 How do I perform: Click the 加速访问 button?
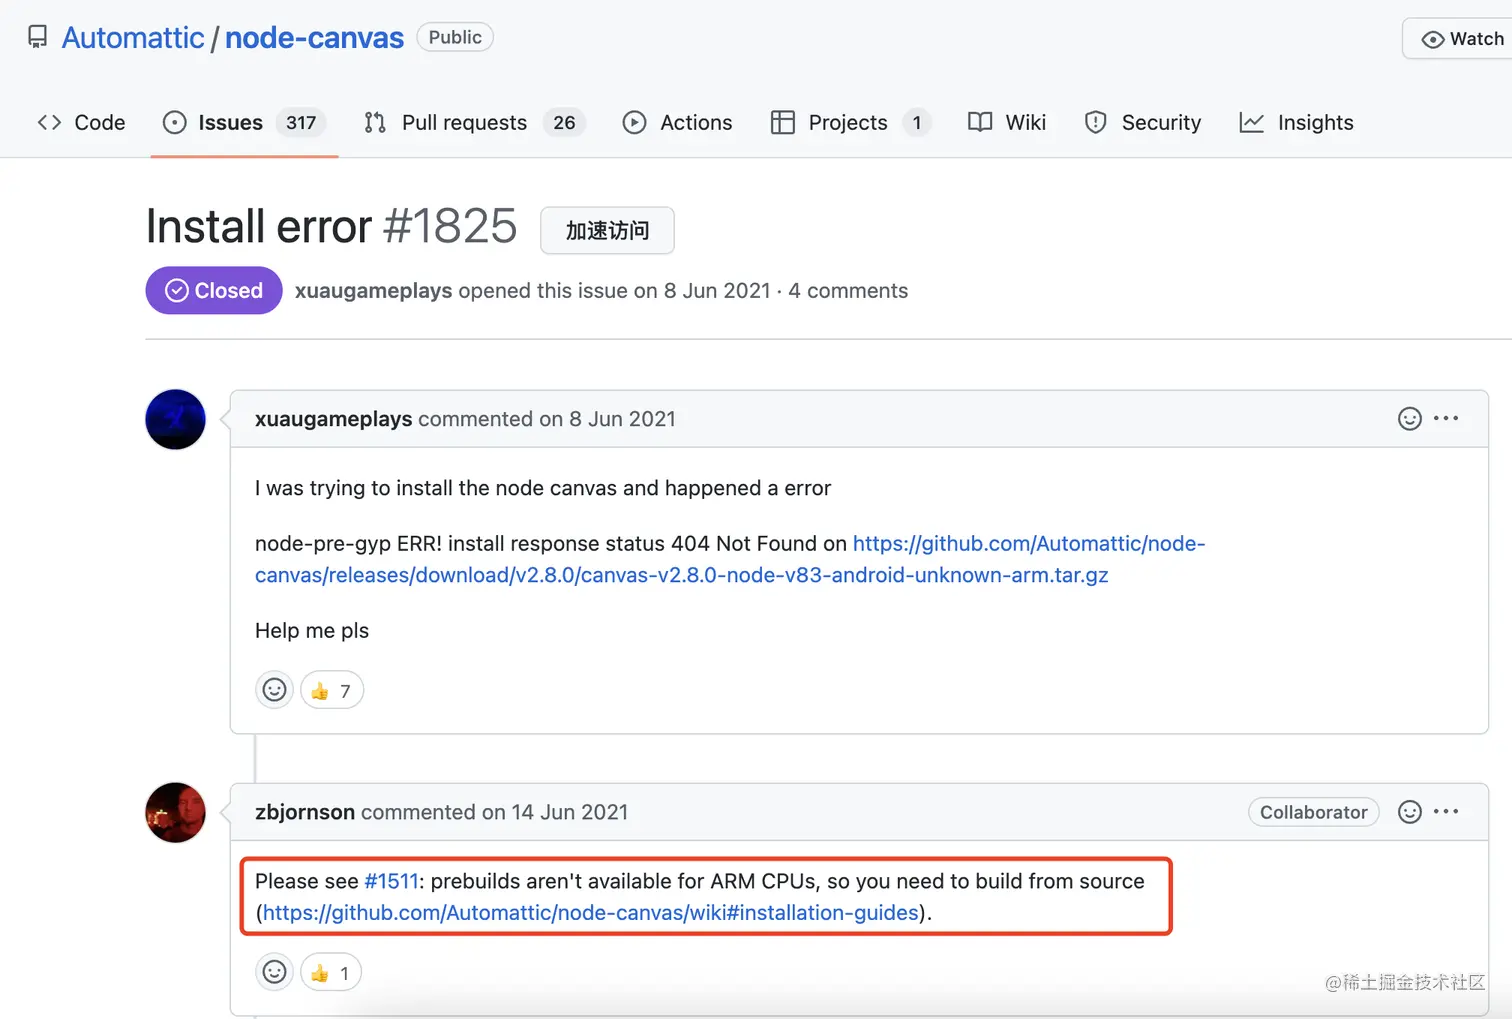(x=607, y=230)
